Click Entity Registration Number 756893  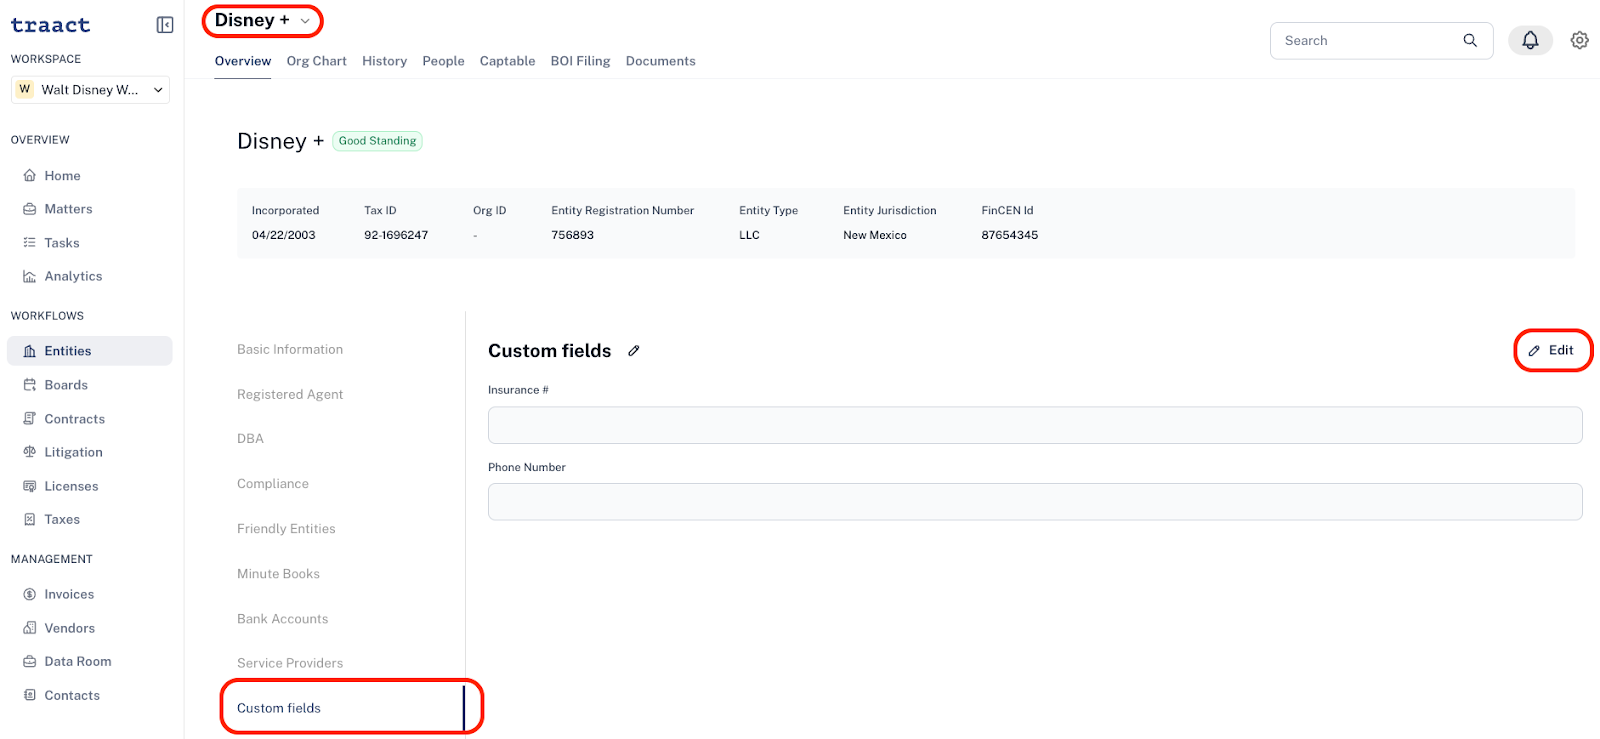point(573,235)
